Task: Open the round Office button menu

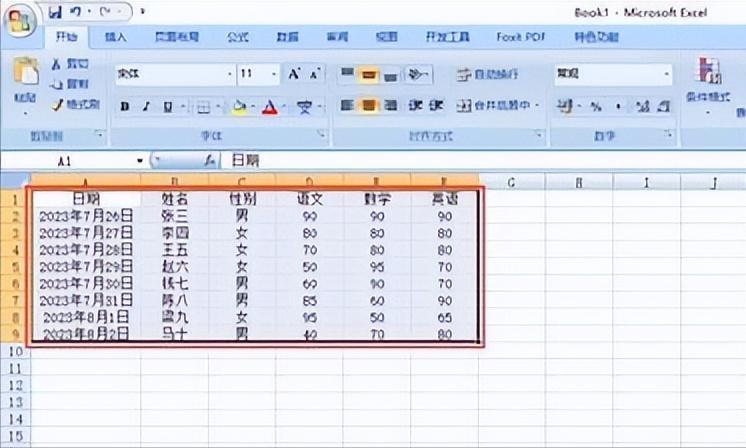Action: (x=20, y=21)
